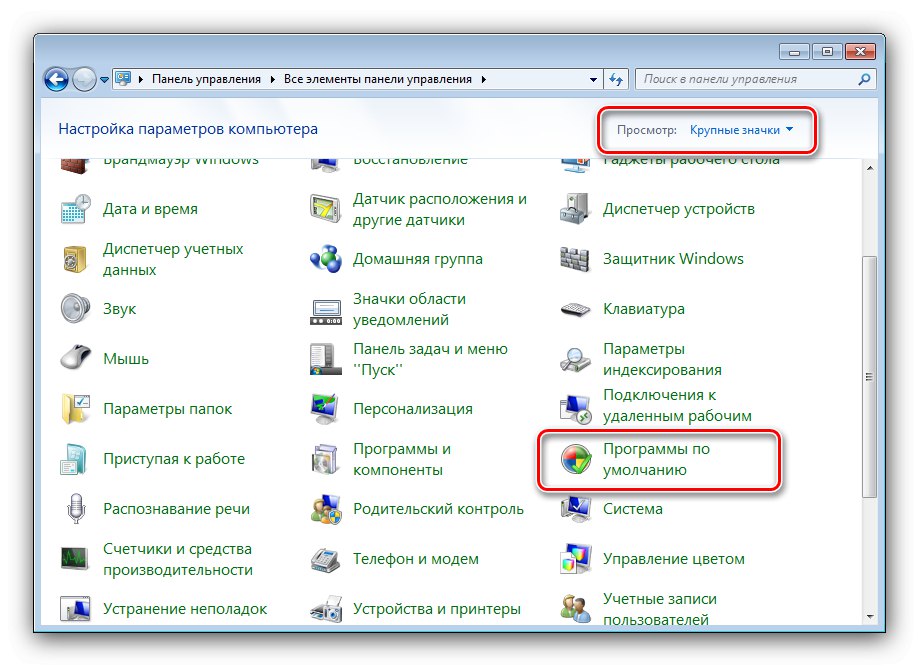Click the Персонализация monitor icon
This screenshot has width=919, height=666.
(x=325, y=409)
